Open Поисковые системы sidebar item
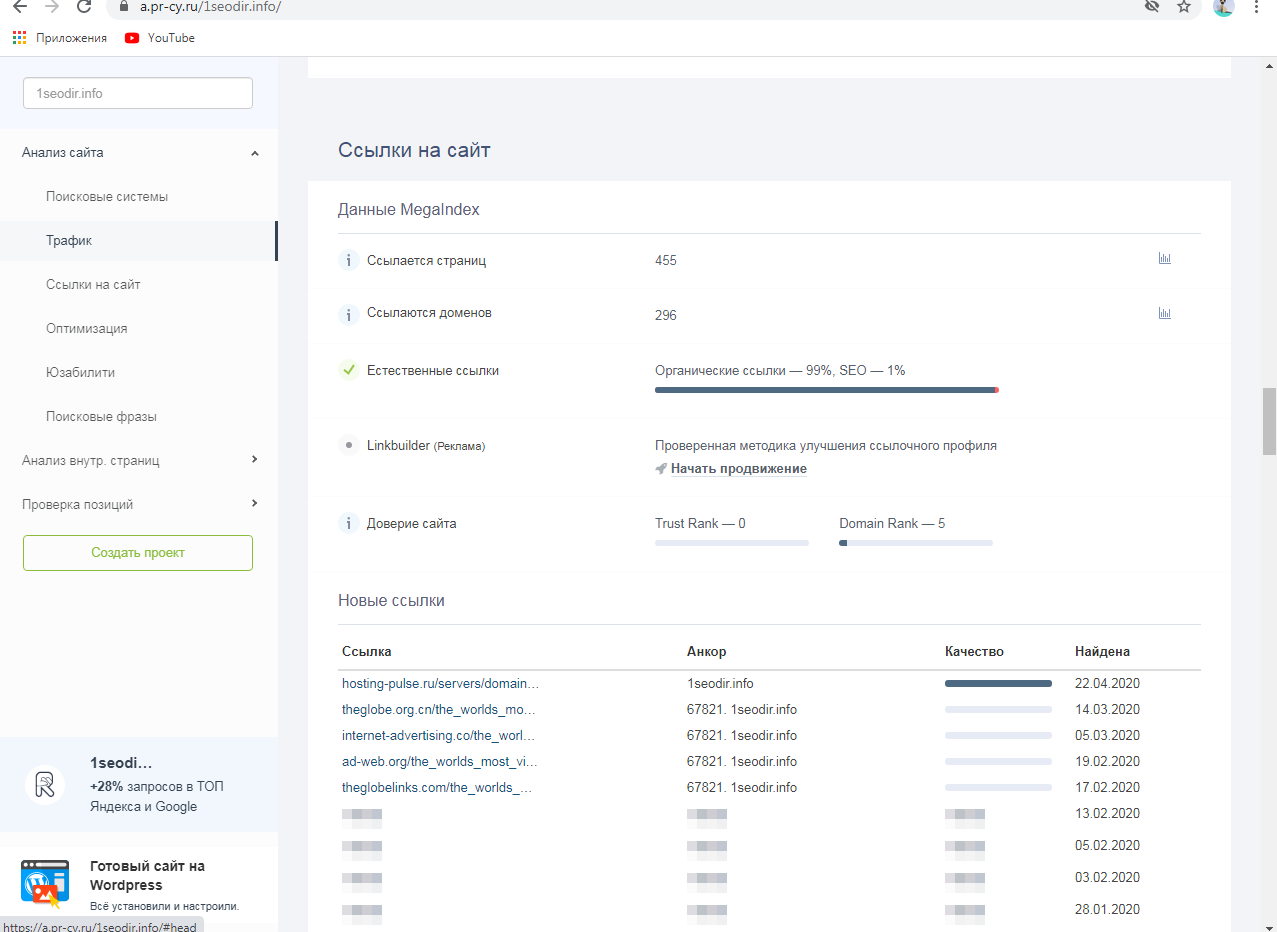 (107, 197)
